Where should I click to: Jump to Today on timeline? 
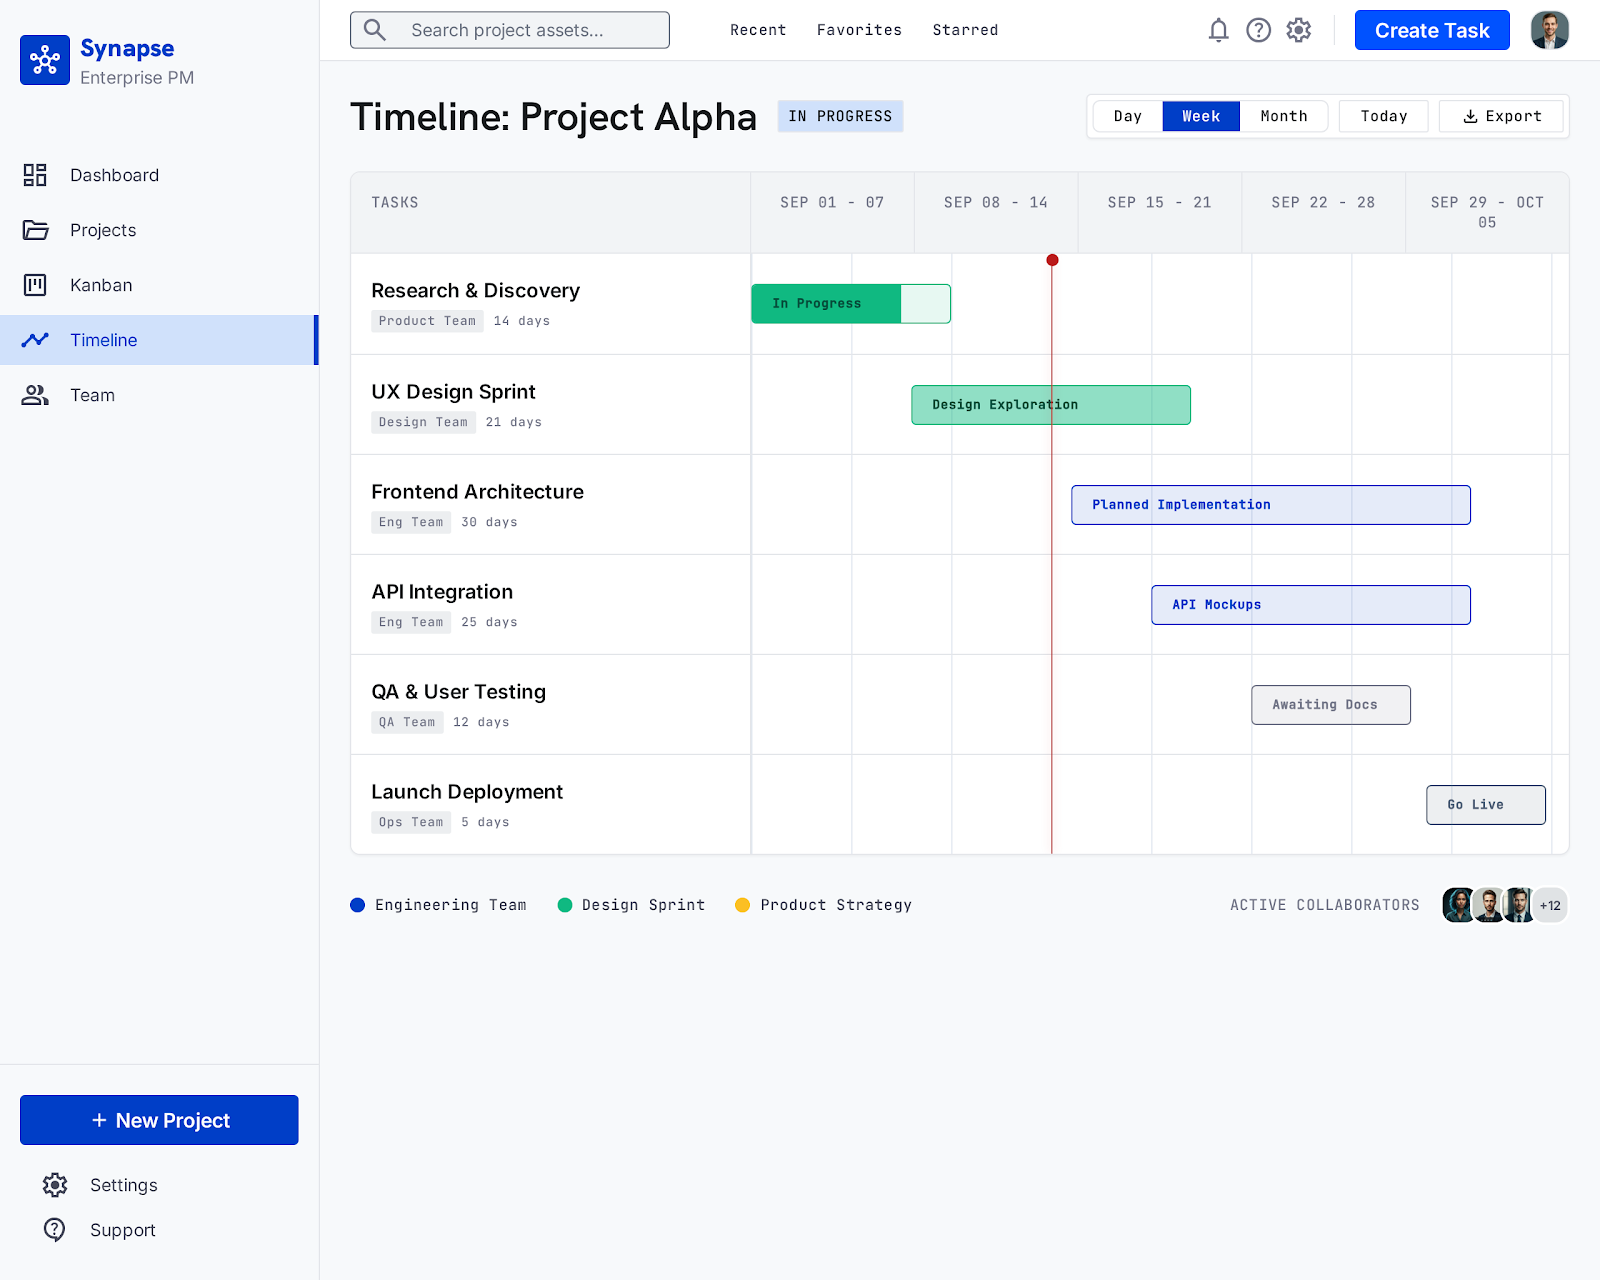pyautogui.click(x=1384, y=116)
